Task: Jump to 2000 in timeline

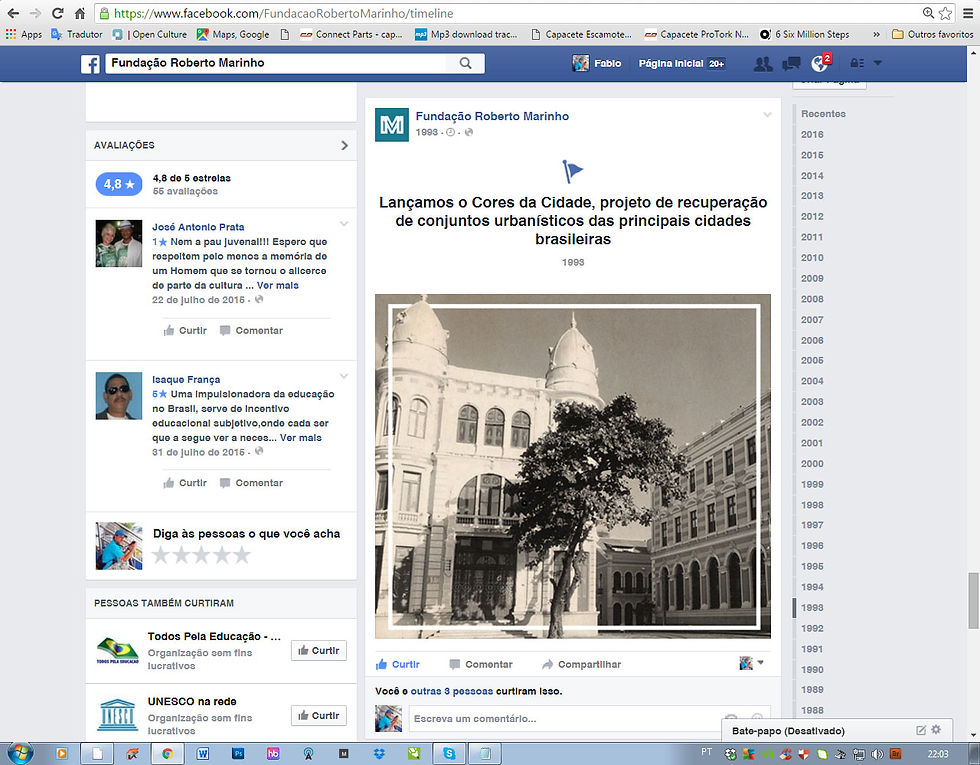Action: click(x=812, y=464)
